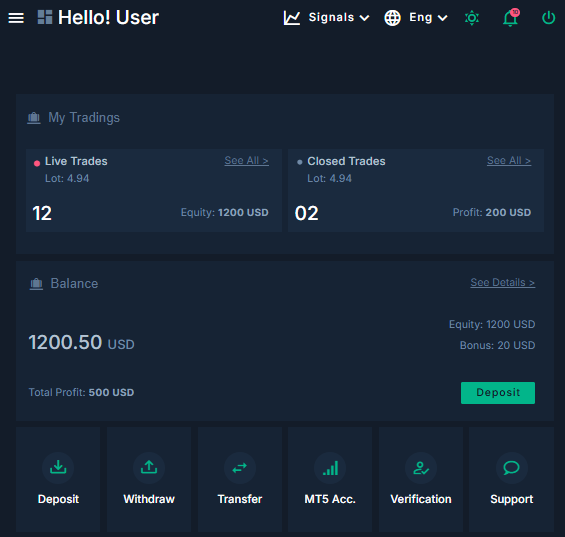Open See Details for Balance

click(x=503, y=283)
